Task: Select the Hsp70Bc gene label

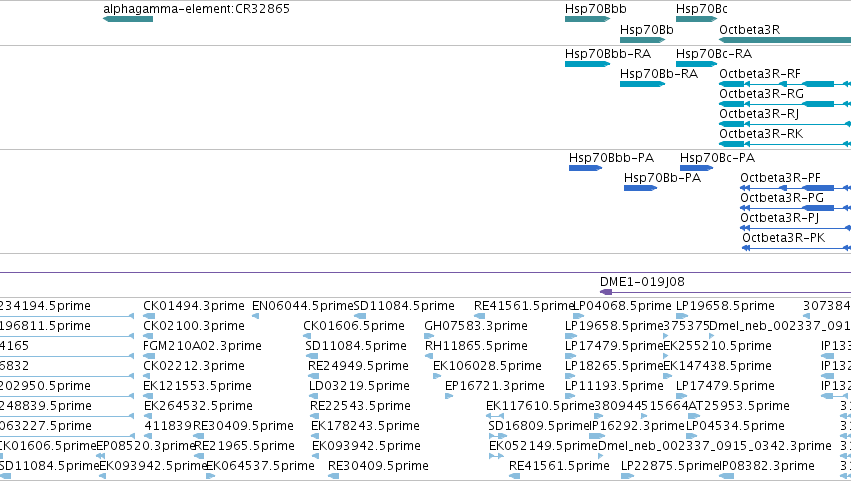Action: tap(702, 9)
